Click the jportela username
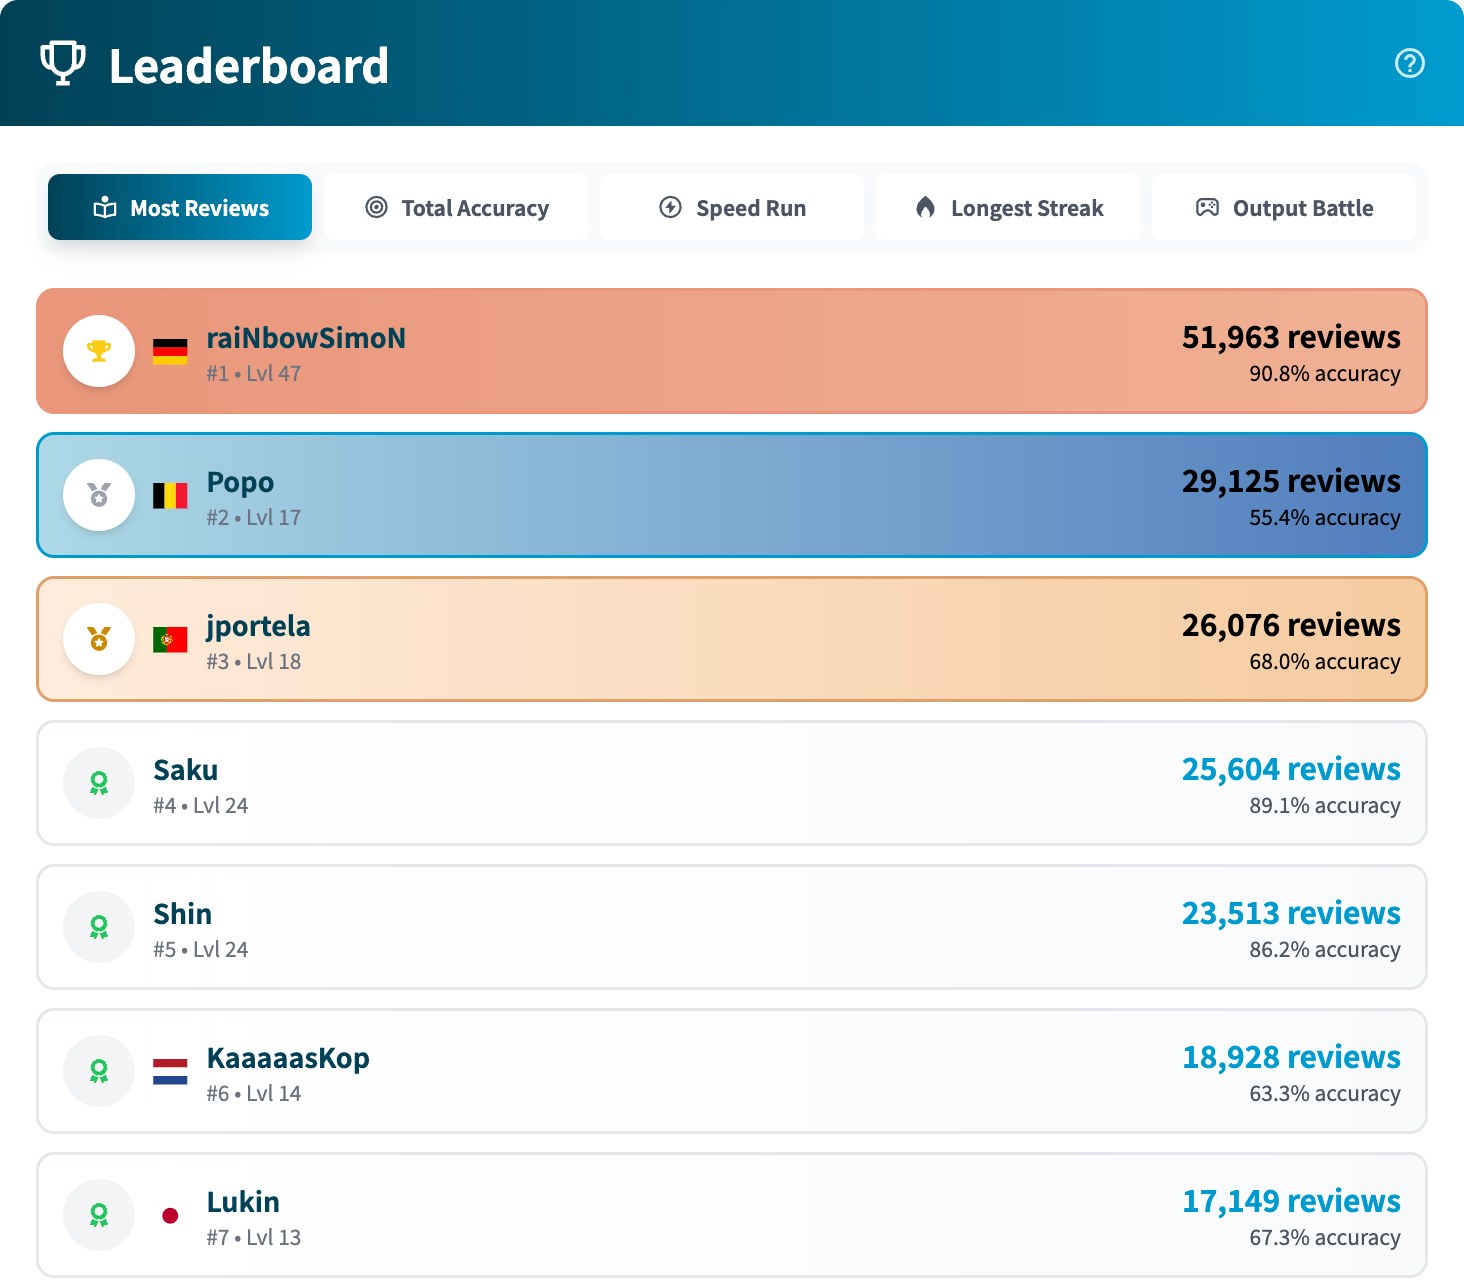1464x1287 pixels. tap(258, 627)
